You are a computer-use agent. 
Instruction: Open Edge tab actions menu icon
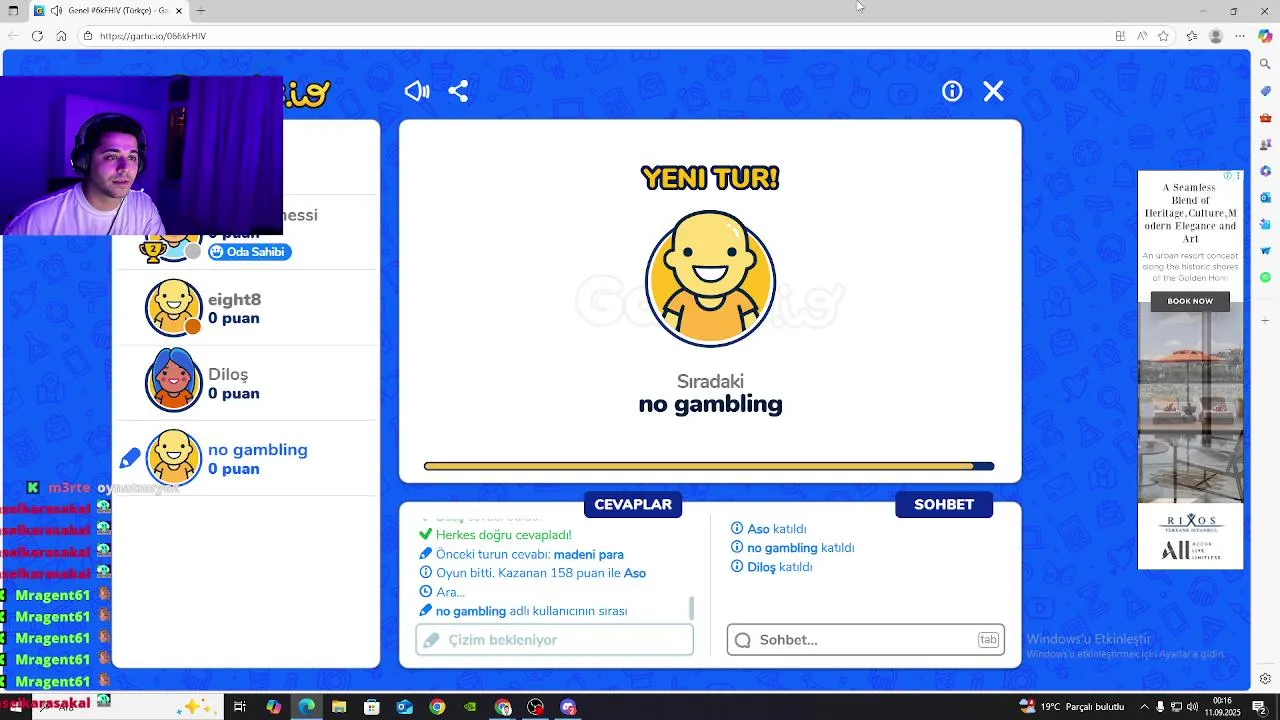[11, 11]
